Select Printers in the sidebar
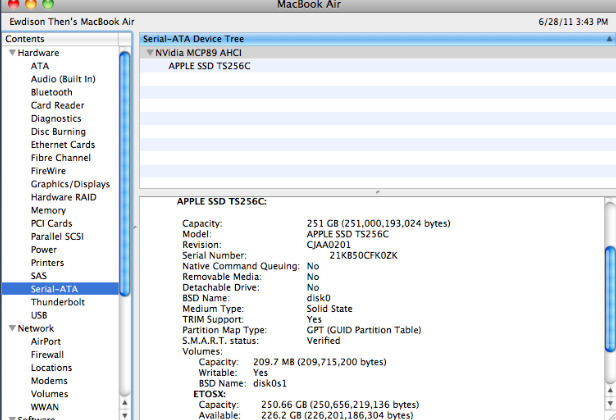 click(x=47, y=262)
